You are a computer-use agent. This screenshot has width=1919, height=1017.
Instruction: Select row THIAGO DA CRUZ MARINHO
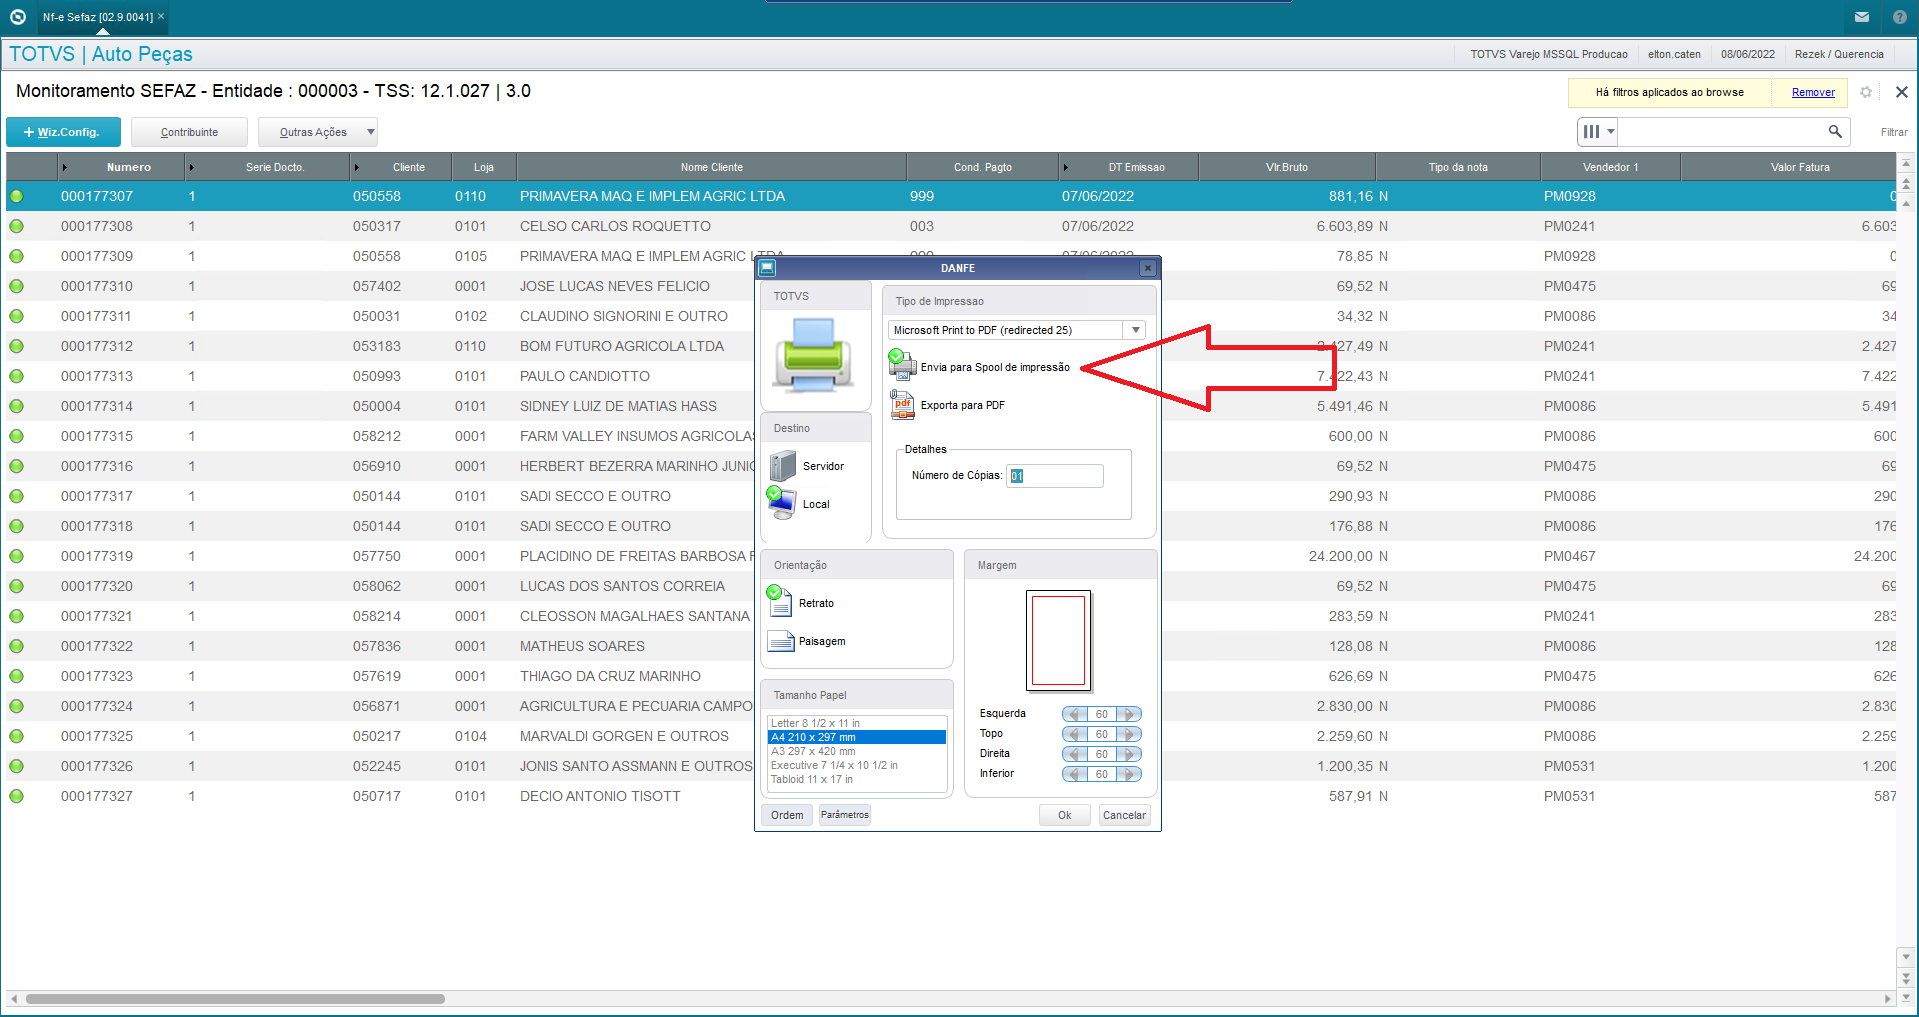951,676
